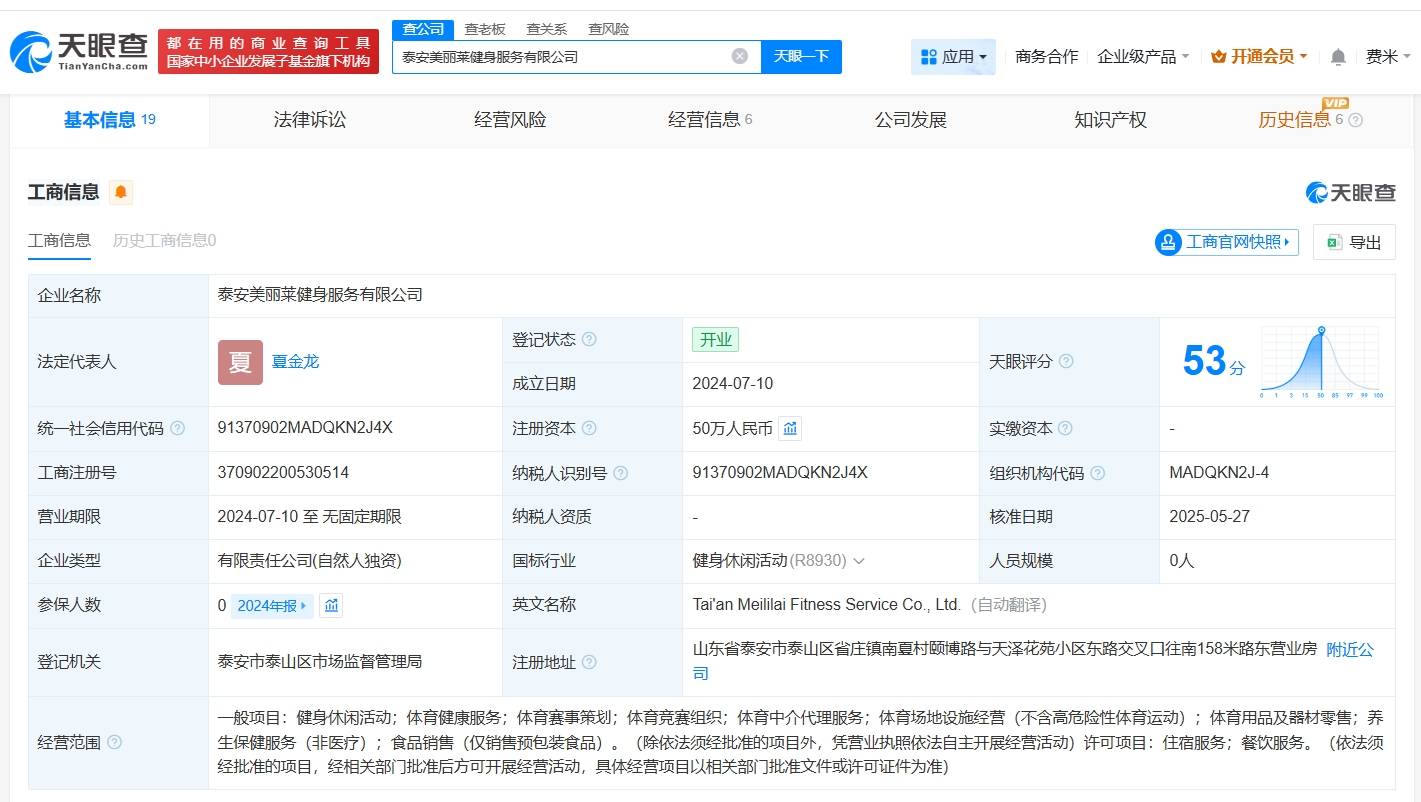Click the 导出 export button
1421x802 pixels.
point(1354,242)
